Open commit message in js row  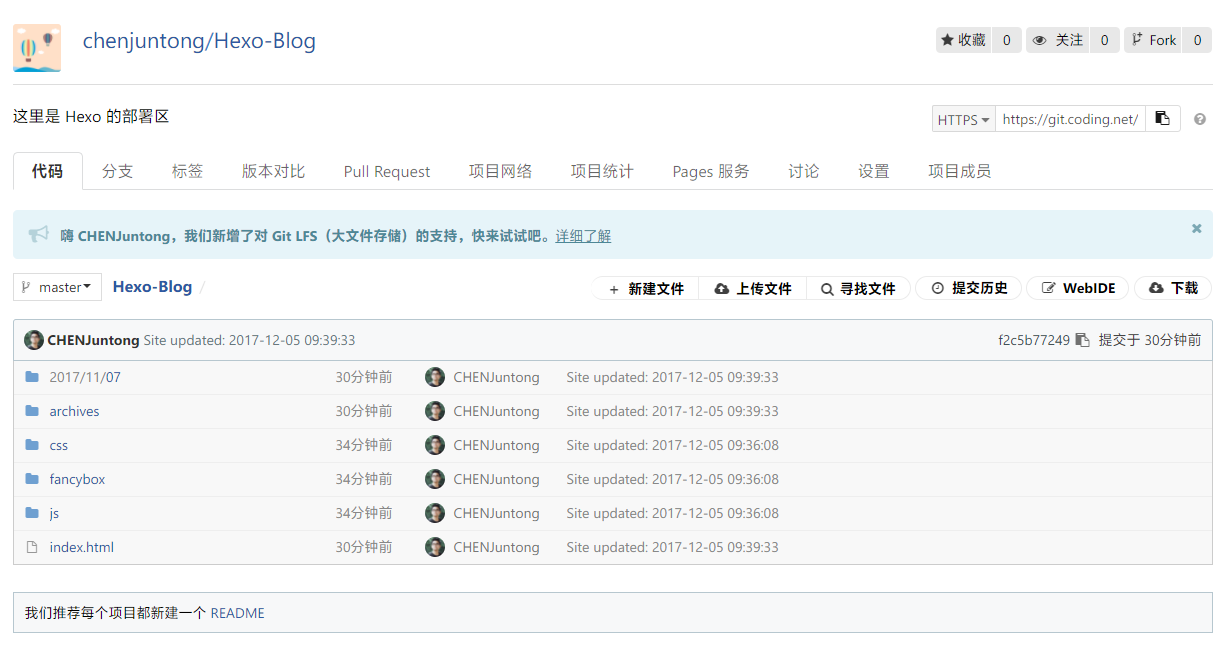(672, 513)
